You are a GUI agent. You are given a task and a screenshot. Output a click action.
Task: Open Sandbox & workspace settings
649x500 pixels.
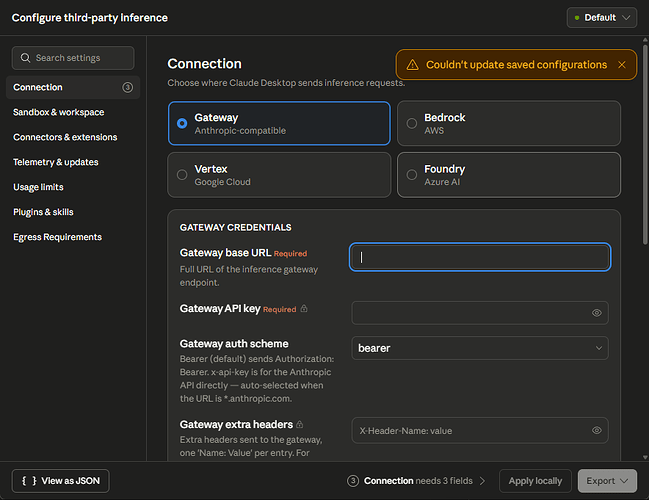pyautogui.click(x=58, y=112)
